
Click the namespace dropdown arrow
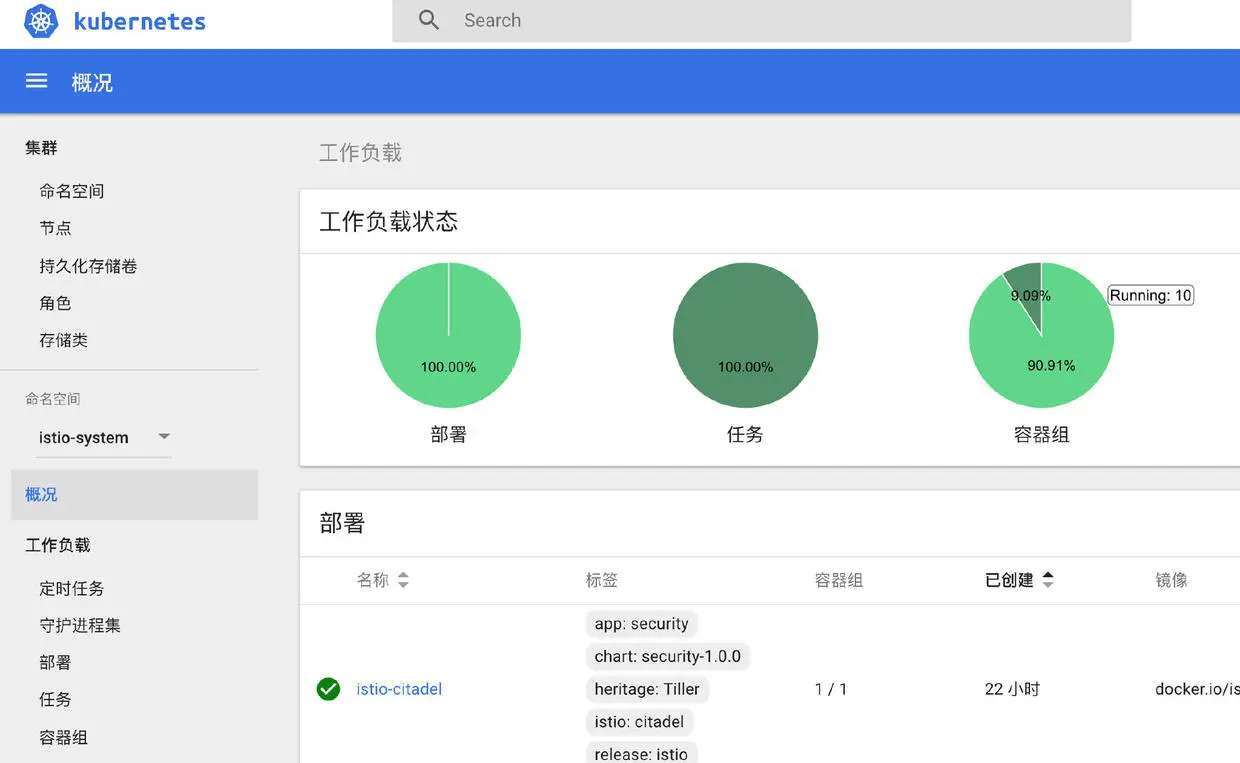click(165, 437)
